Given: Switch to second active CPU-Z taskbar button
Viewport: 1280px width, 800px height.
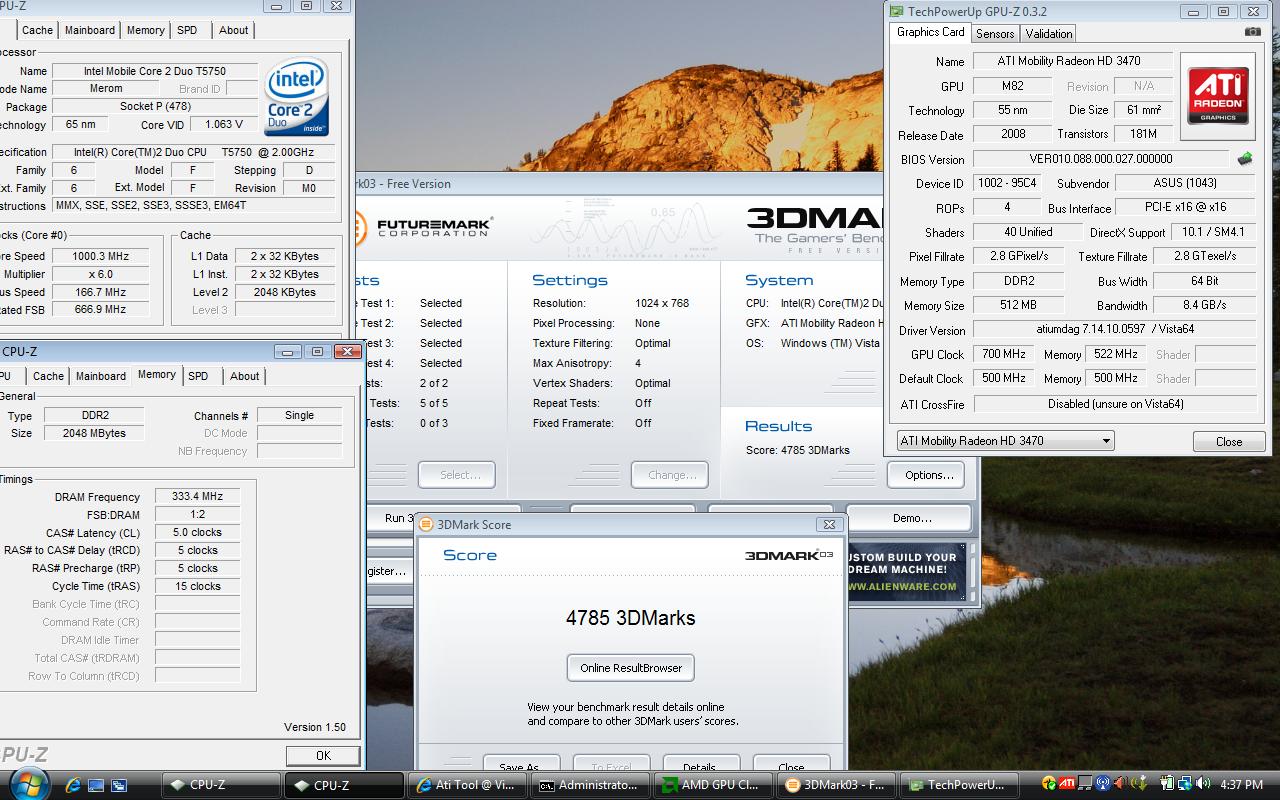Looking at the screenshot, I should click(344, 785).
